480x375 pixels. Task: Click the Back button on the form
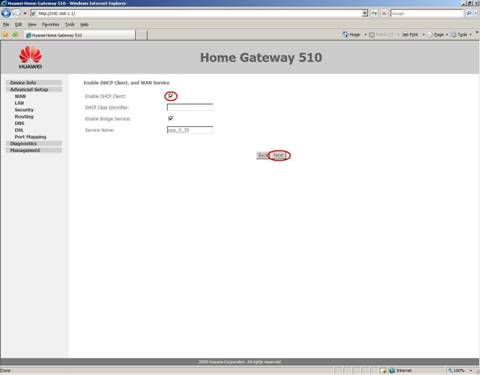[x=263, y=155]
